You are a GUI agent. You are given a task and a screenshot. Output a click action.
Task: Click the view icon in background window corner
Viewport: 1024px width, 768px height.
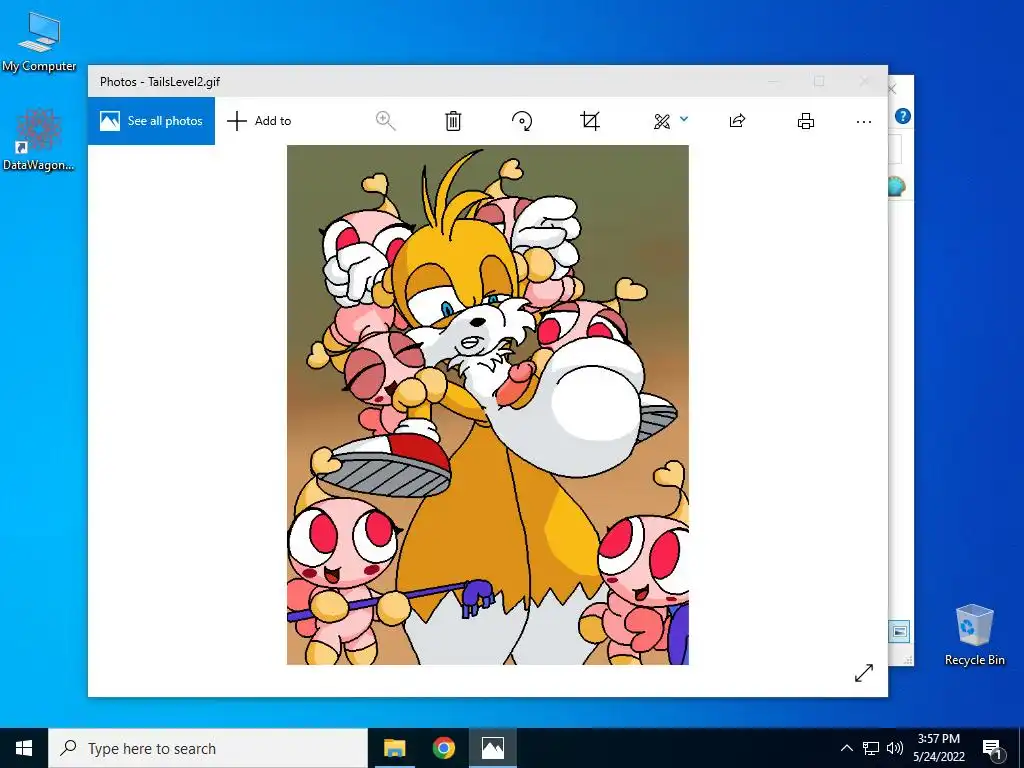(x=899, y=632)
